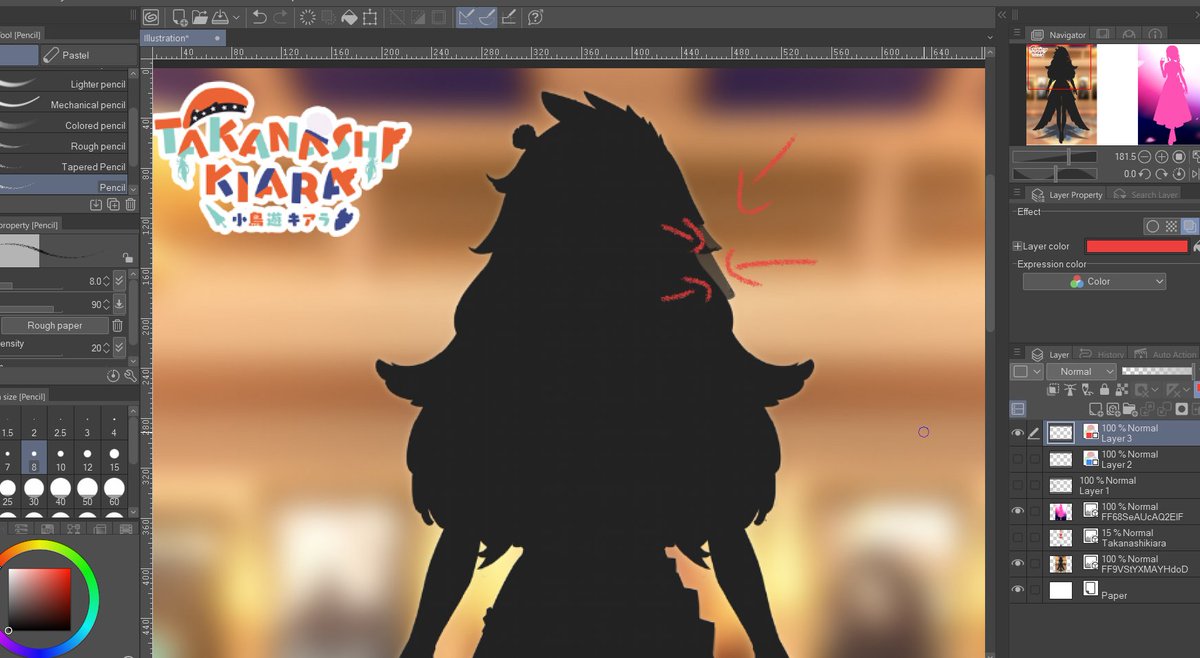Click the hardness stepper at 90
The width and height of the screenshot is (1200, 658).
106,304
